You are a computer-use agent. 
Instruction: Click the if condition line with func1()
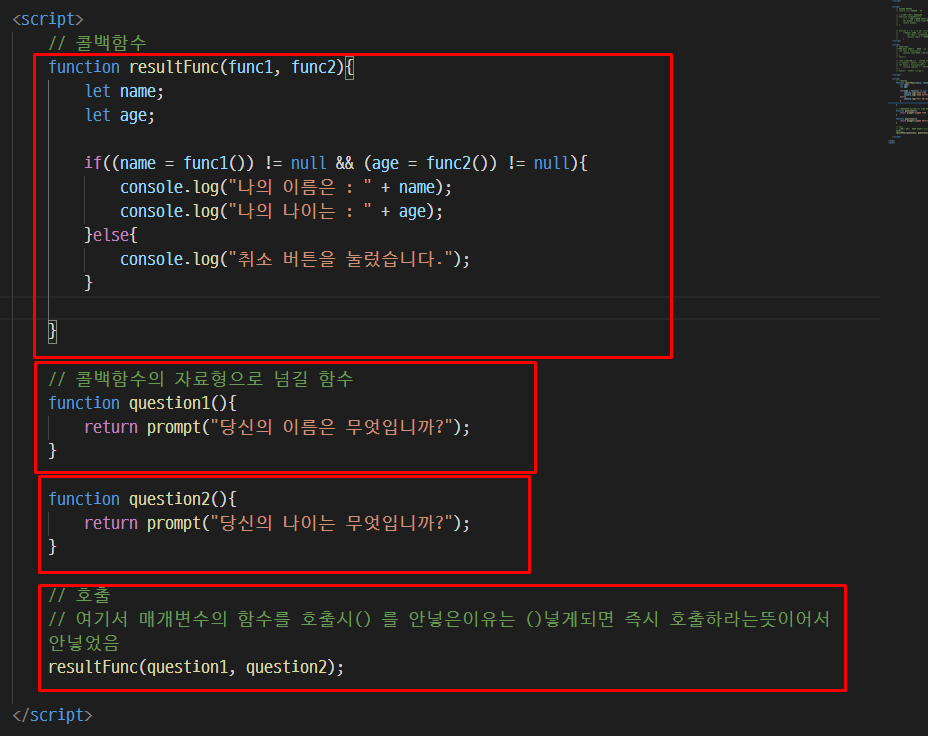(x=336, y=163)
